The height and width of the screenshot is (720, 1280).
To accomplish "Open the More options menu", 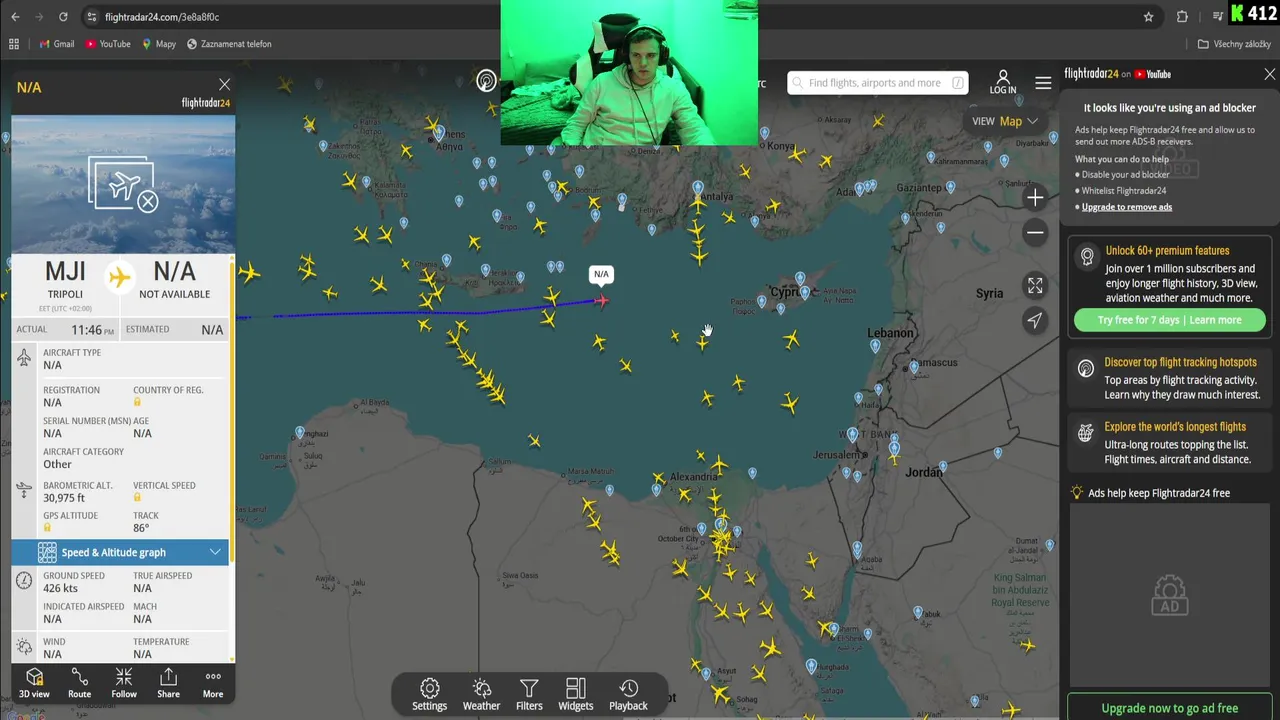I will point(213,684).
